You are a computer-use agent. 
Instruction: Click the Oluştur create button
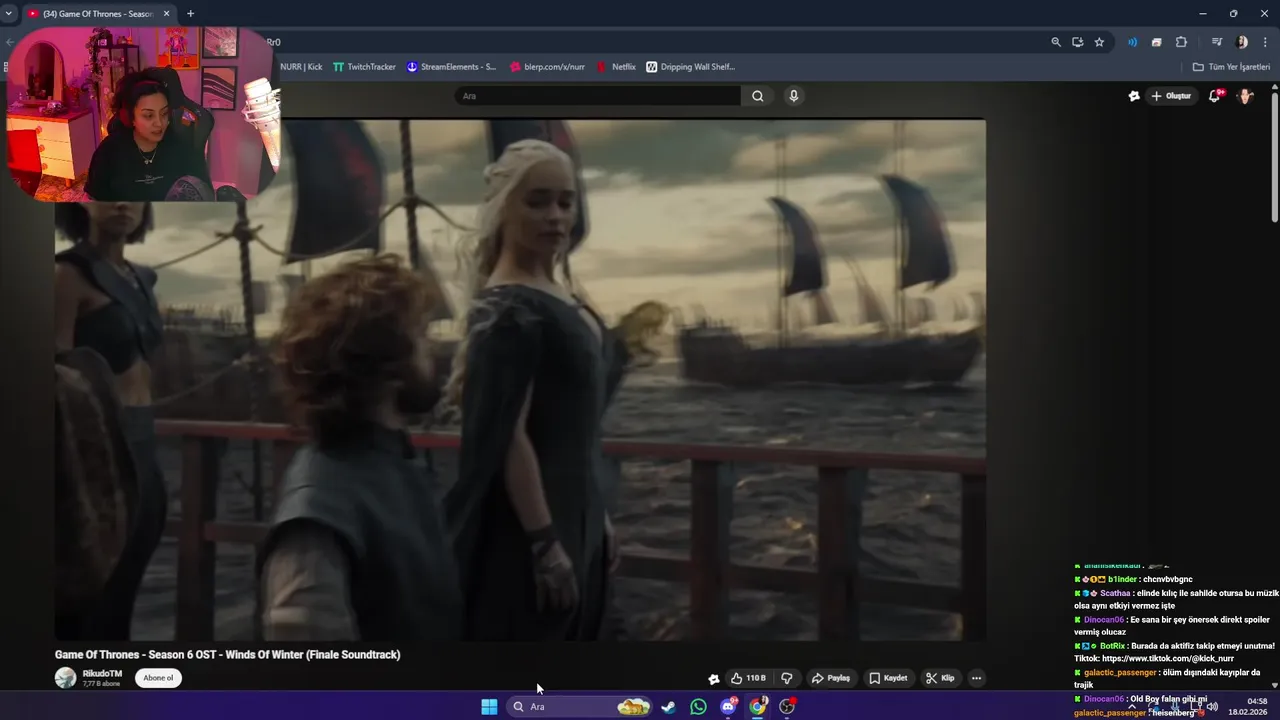(1171, 96)
